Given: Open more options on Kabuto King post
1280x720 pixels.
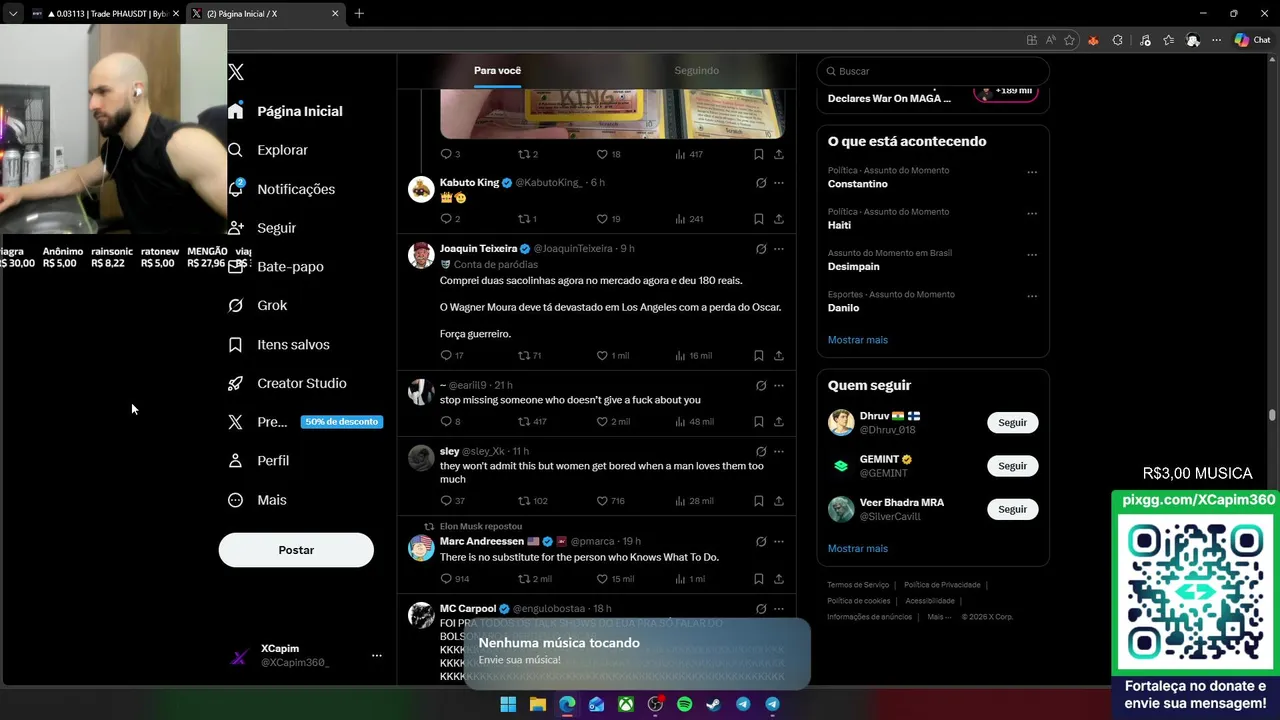Looking at the screenshot, I should 779,183.
